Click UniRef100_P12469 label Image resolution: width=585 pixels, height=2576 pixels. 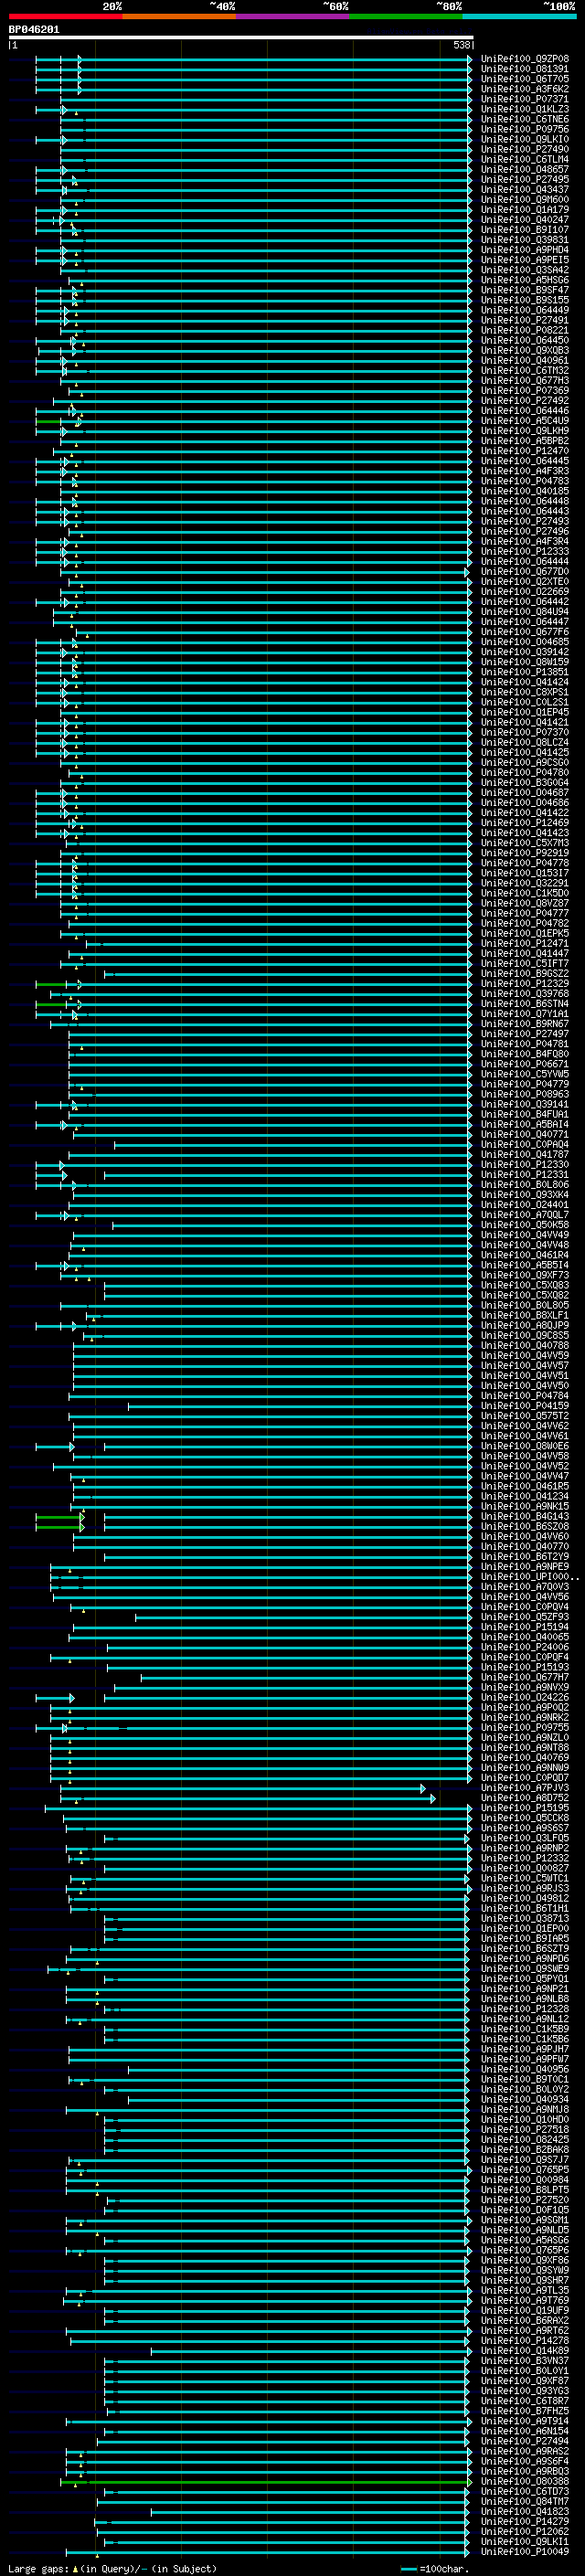click(x=524, y=823)
